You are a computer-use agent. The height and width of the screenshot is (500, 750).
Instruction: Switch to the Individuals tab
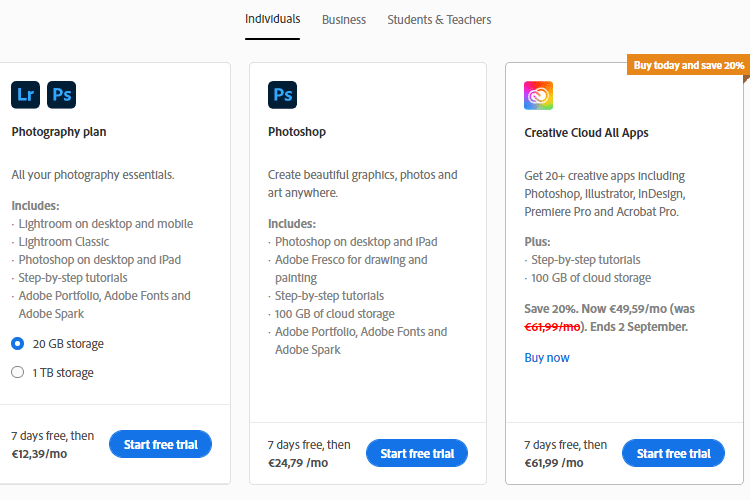272,19
